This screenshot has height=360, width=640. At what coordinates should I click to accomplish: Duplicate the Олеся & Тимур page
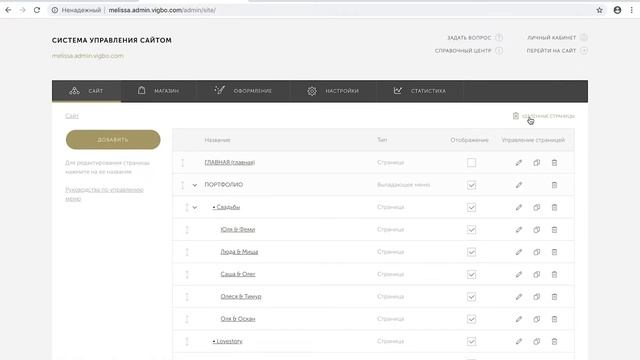[536, 297]
